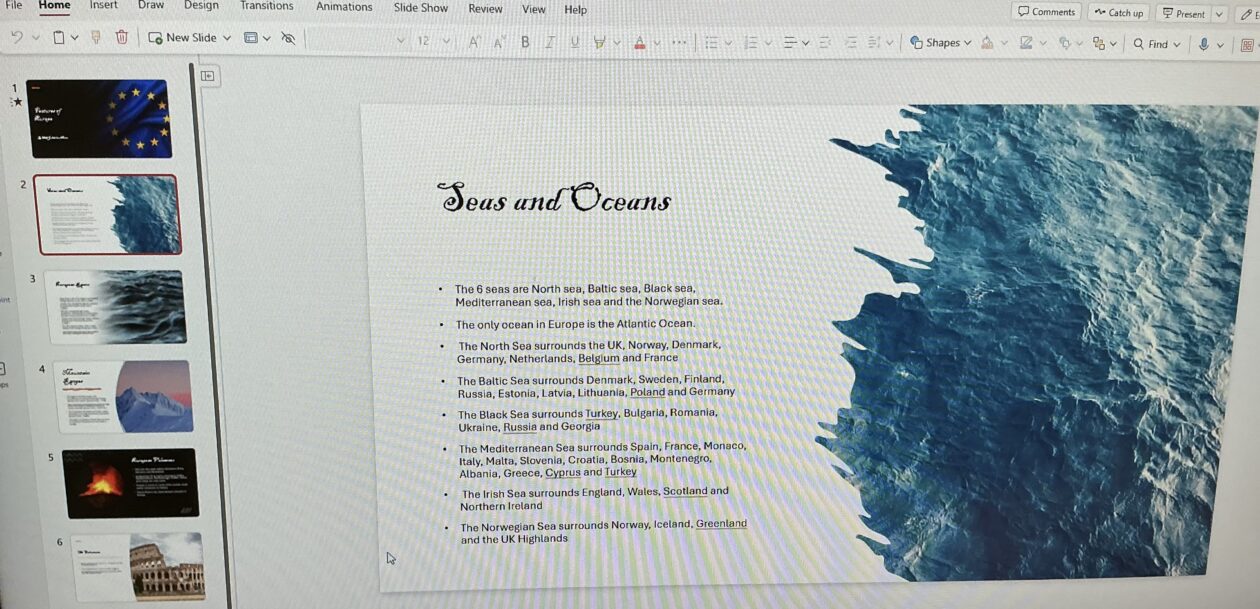
Task: Switch to the Design tab
Action: point(201,5)
